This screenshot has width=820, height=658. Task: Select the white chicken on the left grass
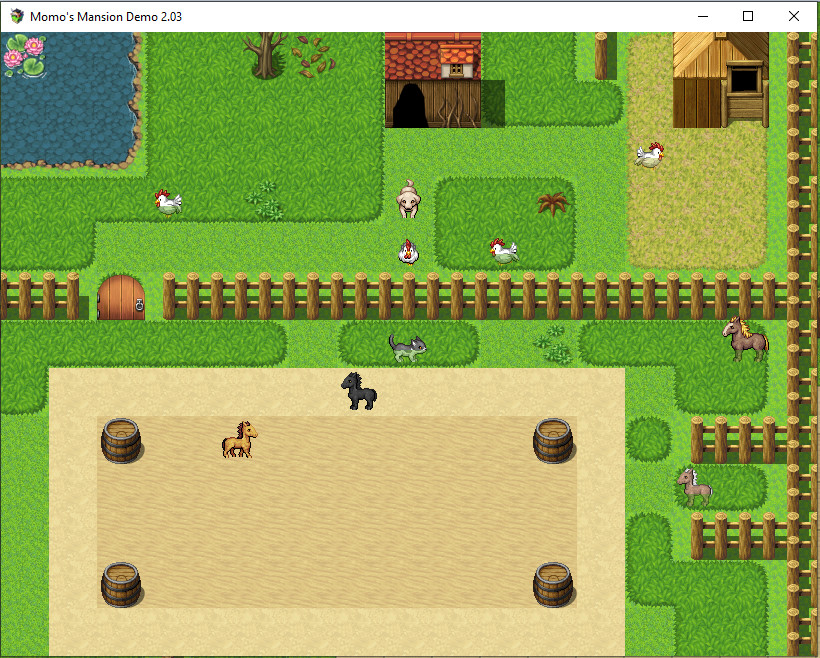(x=166, y=201)
